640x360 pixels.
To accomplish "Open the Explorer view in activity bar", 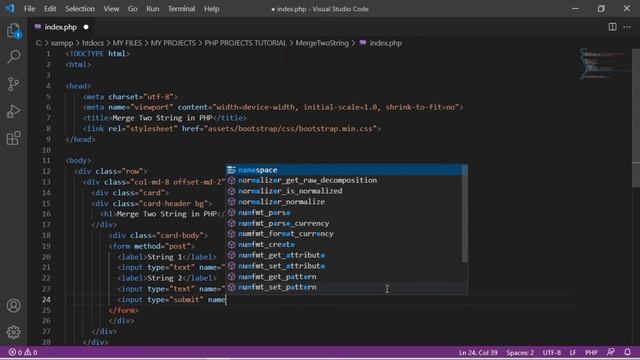I will click(13, 31).
